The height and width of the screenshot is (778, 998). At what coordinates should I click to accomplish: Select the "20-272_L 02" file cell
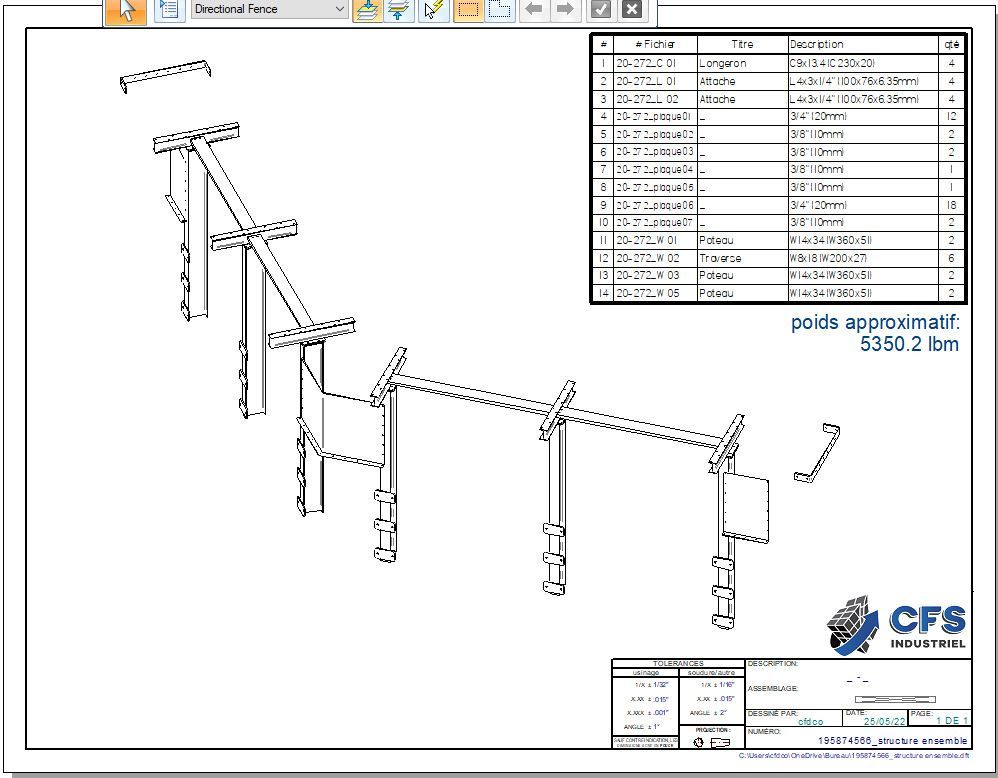(x=655, y=99)
